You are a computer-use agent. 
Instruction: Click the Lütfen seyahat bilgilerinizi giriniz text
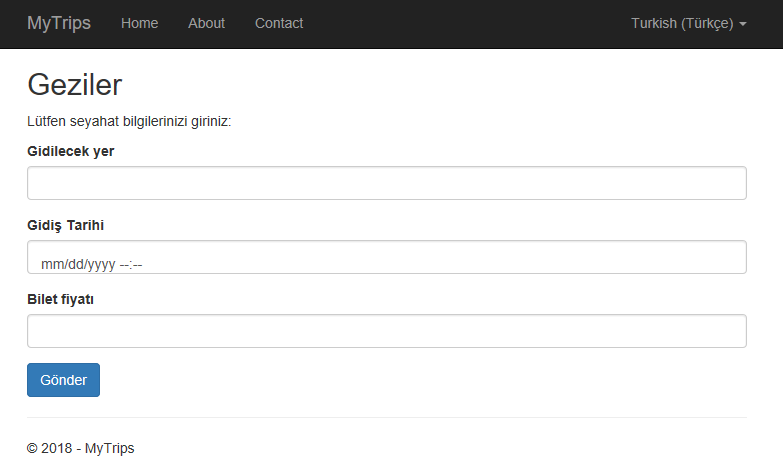point(129,122)
